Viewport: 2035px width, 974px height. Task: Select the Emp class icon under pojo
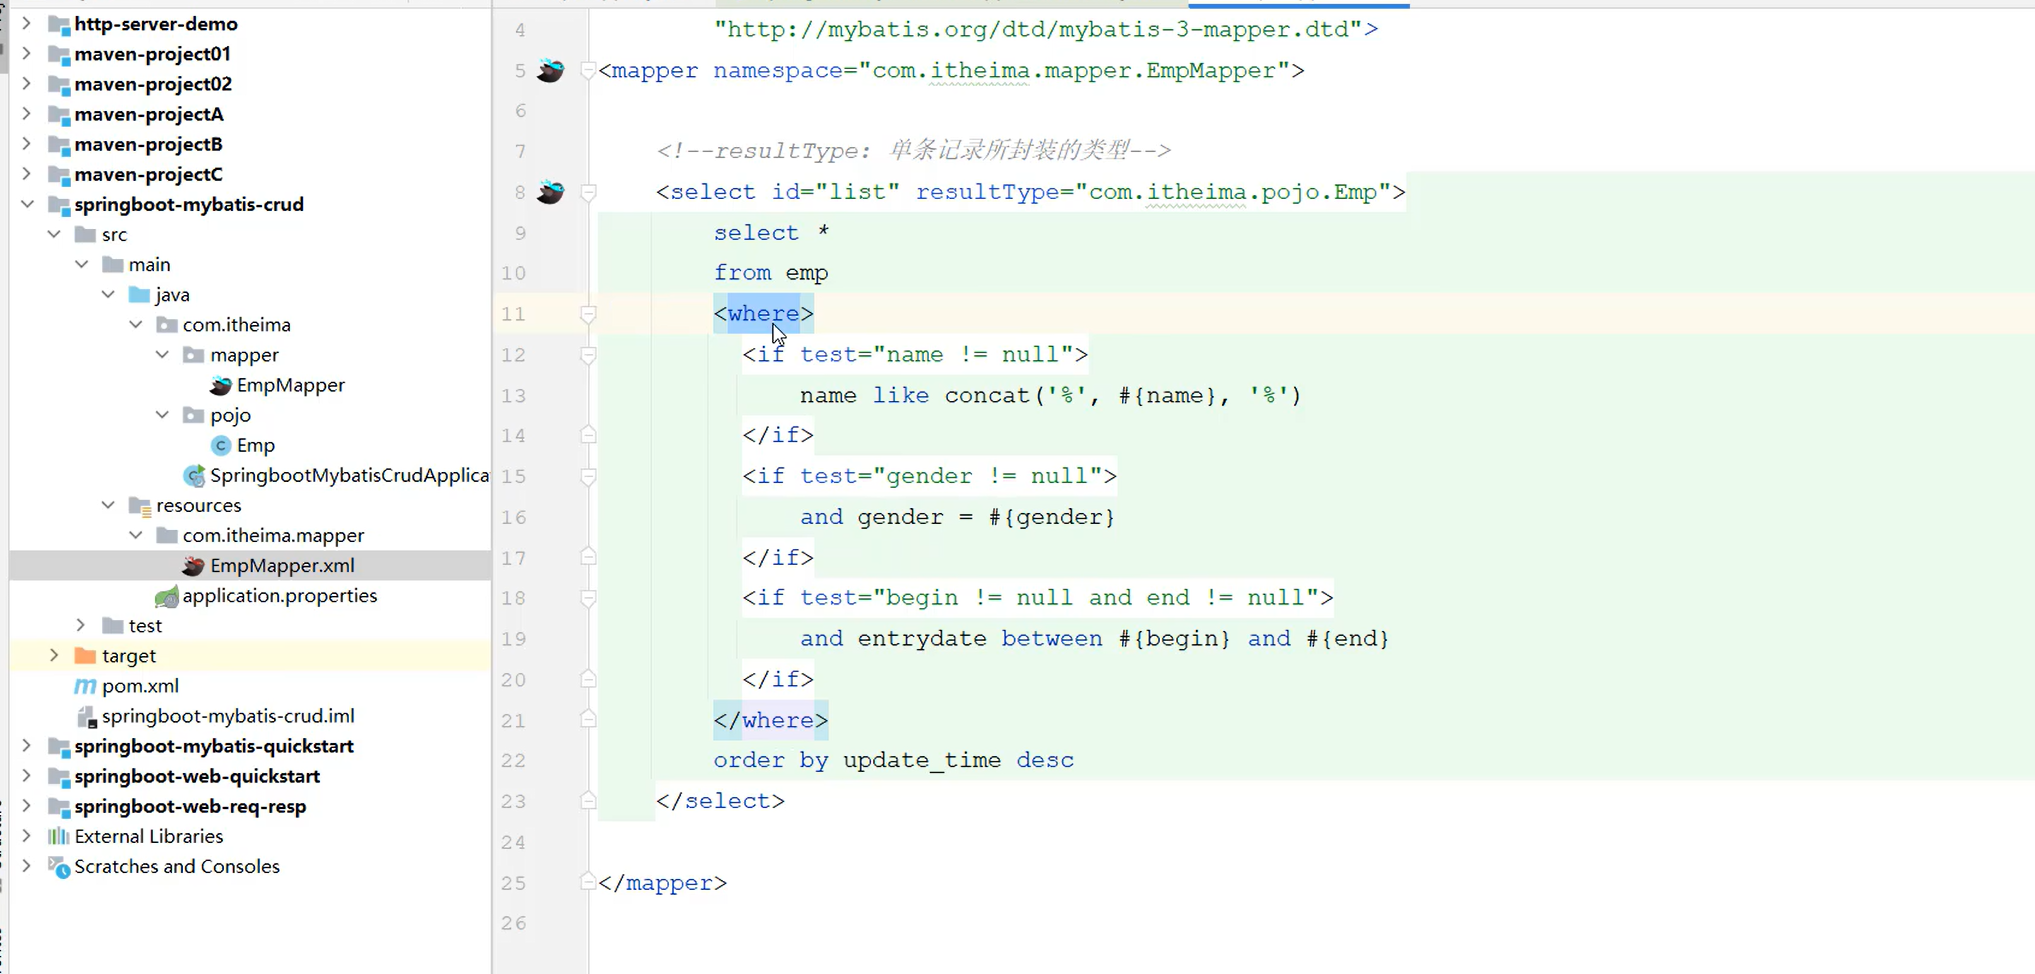[x=222, y=445]
